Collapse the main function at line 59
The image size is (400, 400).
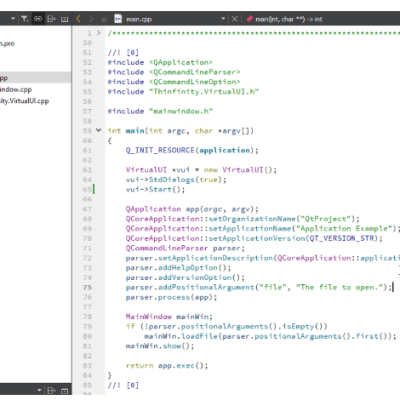98,130
